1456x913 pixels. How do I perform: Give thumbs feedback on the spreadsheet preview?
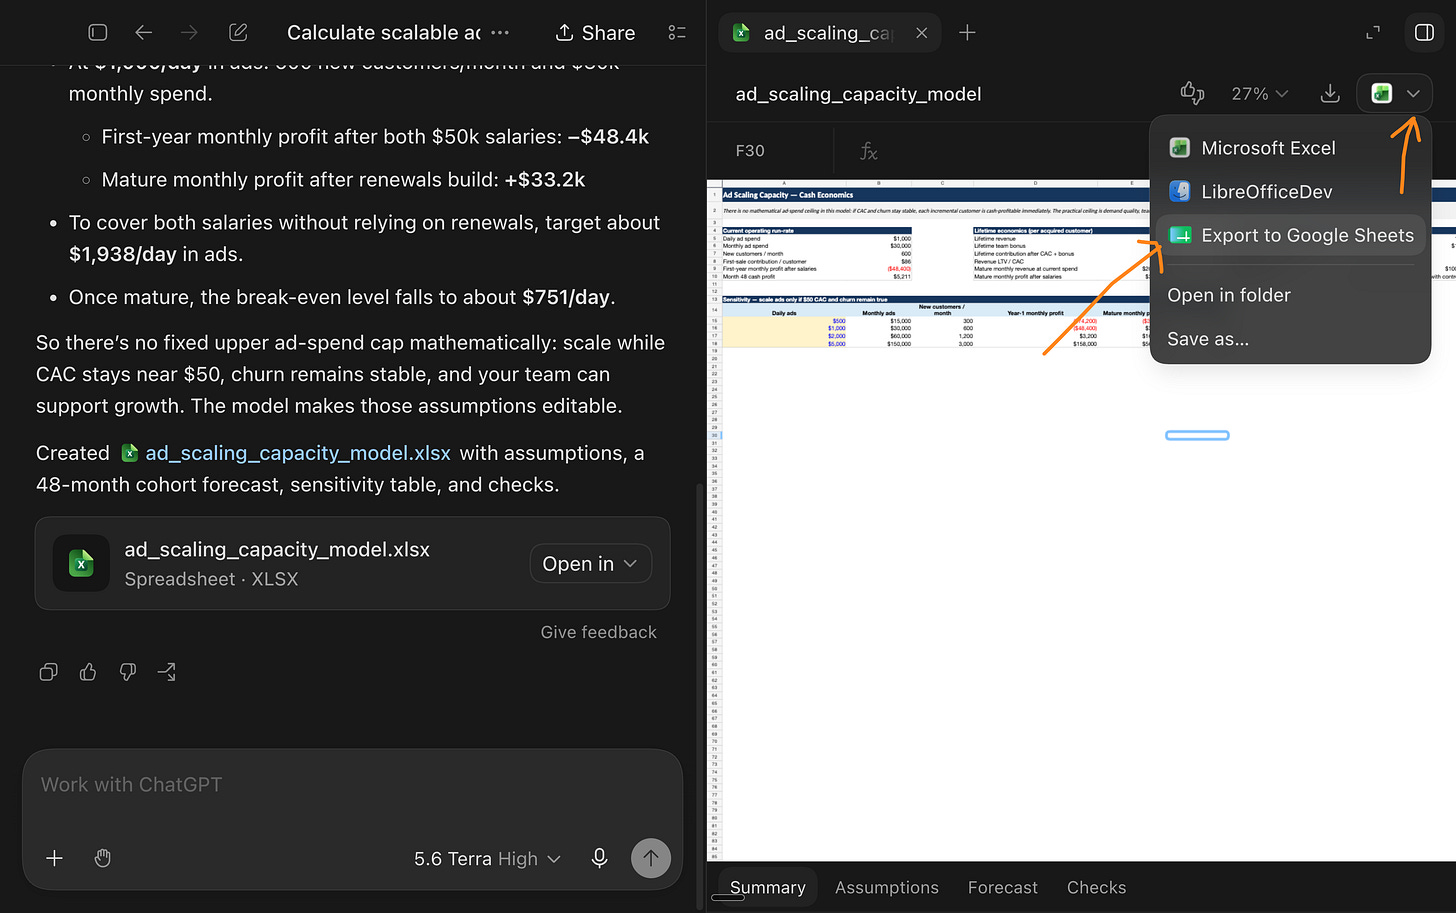pos(1192,93)
